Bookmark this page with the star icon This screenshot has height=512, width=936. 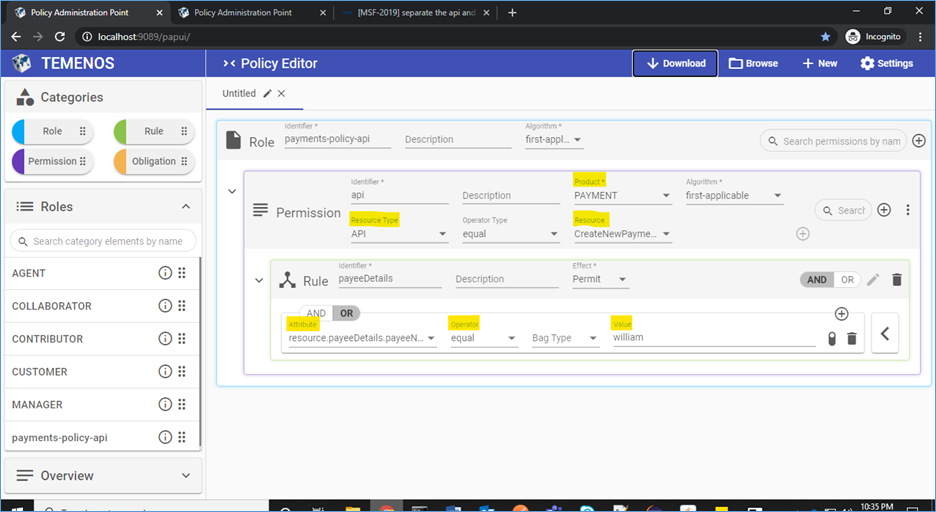point(825,36)
